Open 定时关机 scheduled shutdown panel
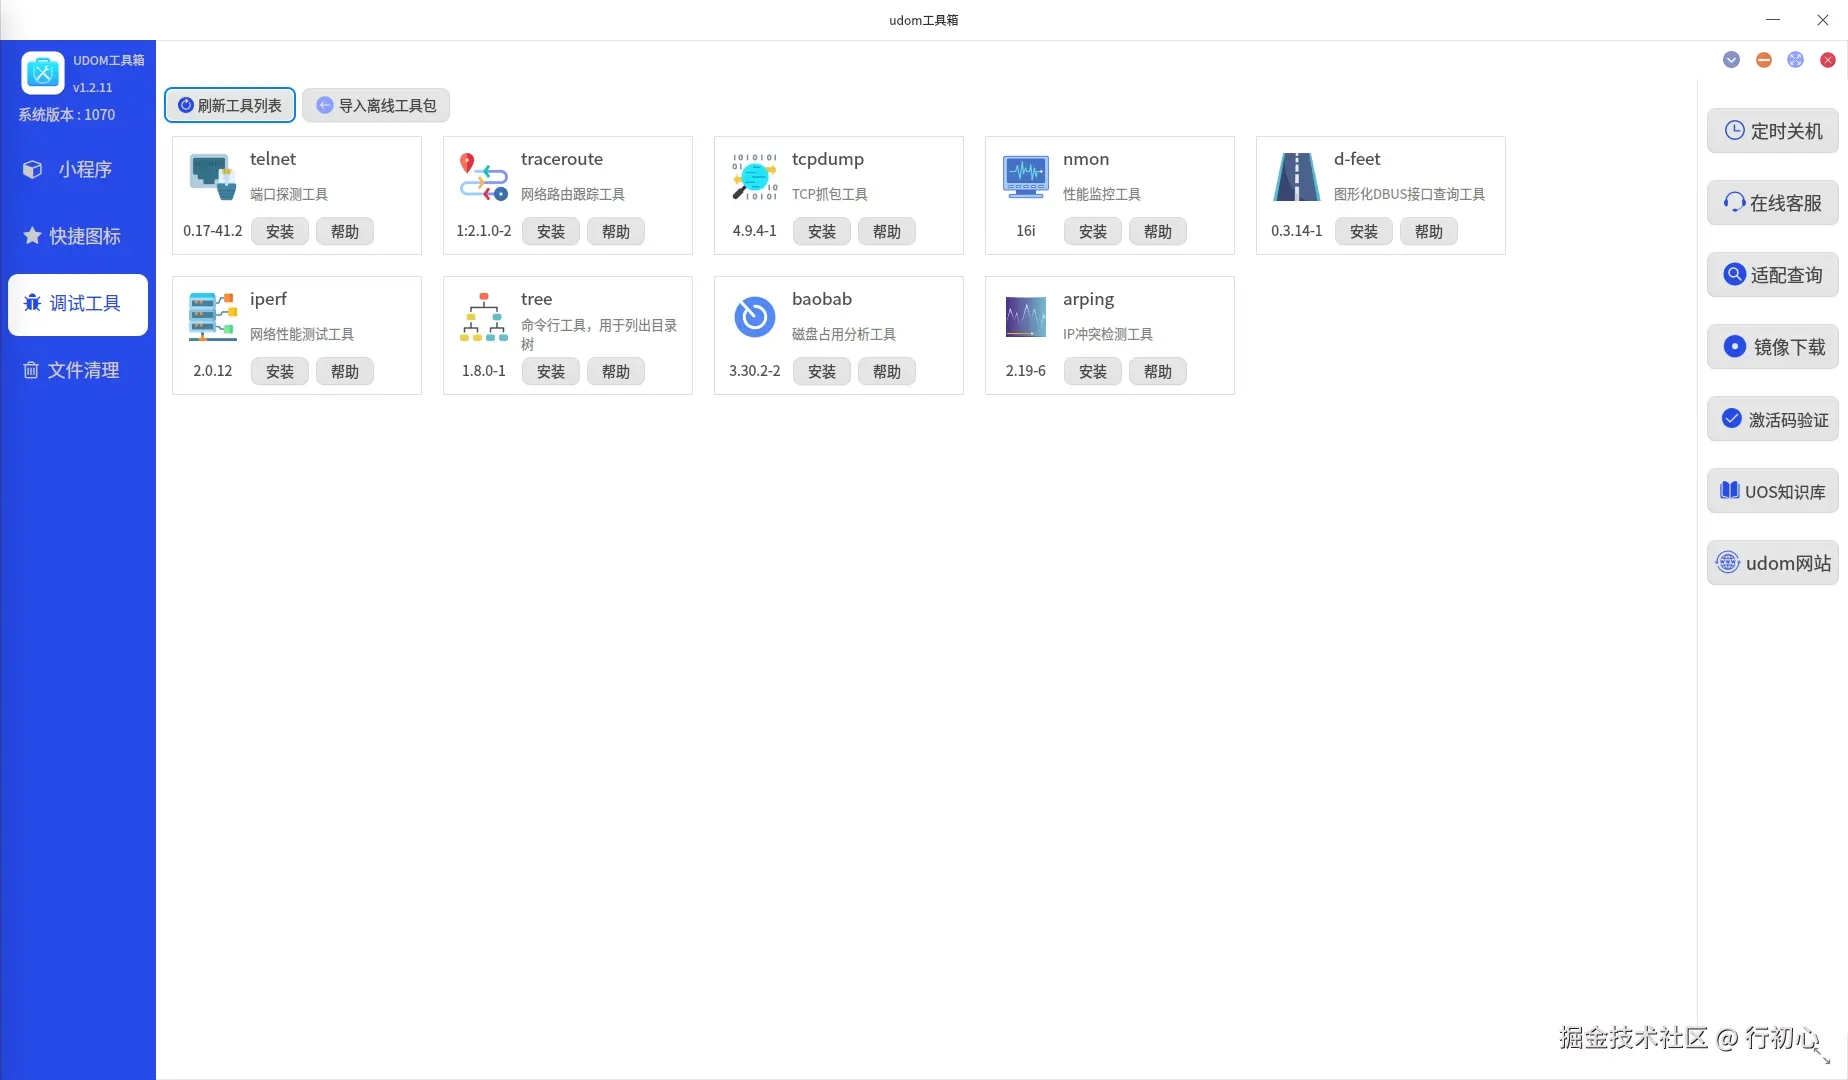Screen dimensions: 1848x1080 point(1771,131)
